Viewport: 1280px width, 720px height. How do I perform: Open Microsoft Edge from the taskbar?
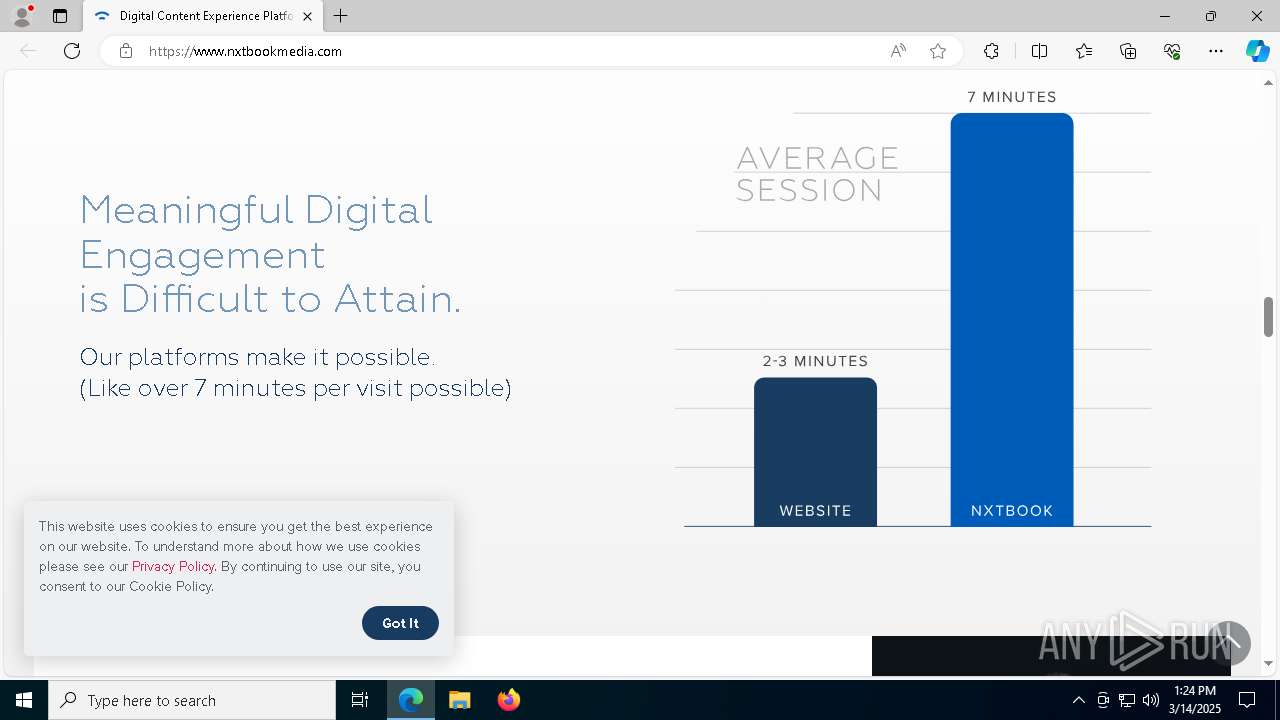click(411, 700)
